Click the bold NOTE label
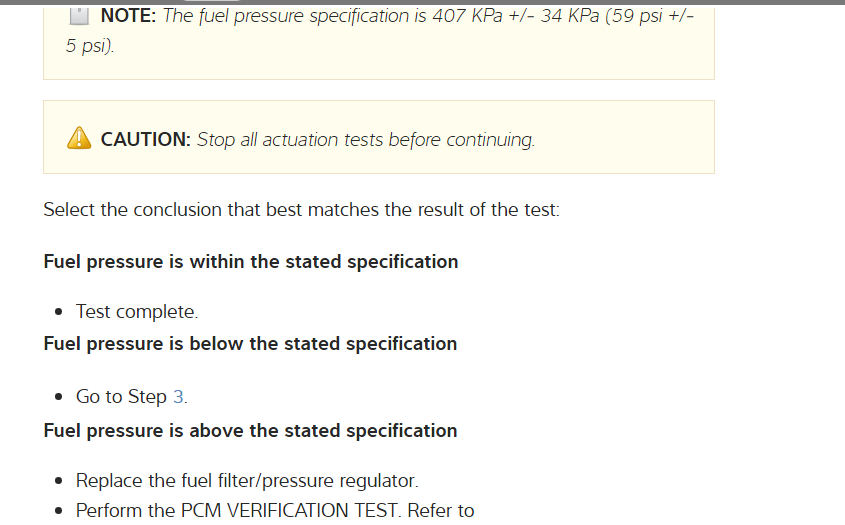The width and height of the screenshot is (845, 525). pos(128,16)
